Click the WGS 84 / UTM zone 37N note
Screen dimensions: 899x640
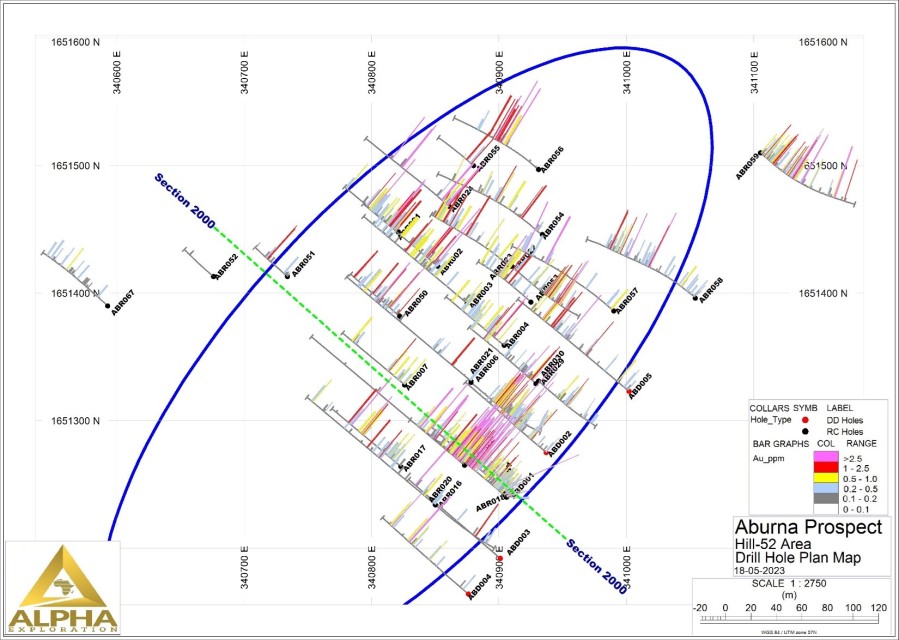pos(789,631)
